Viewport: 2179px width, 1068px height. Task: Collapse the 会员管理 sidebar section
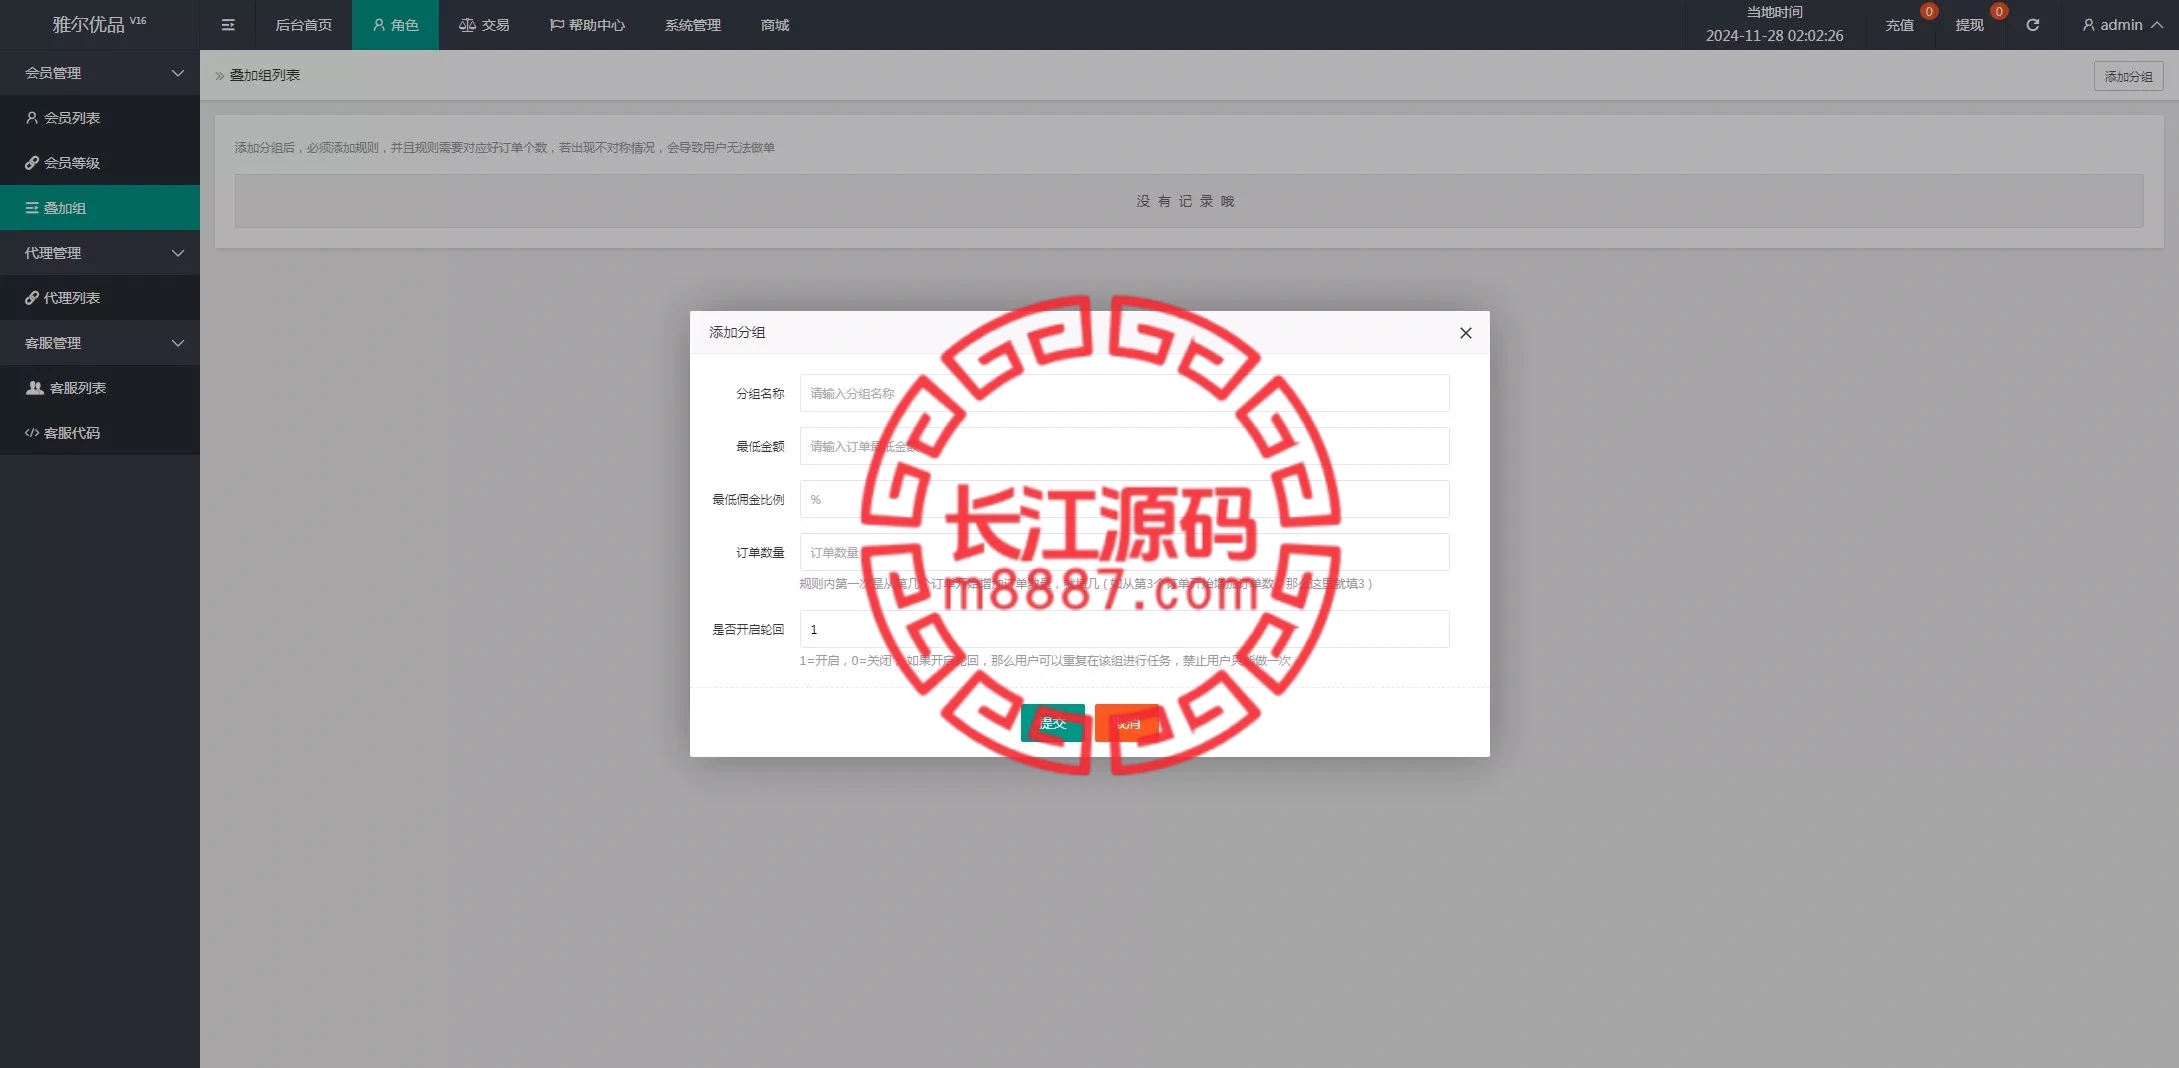(100, 73)
